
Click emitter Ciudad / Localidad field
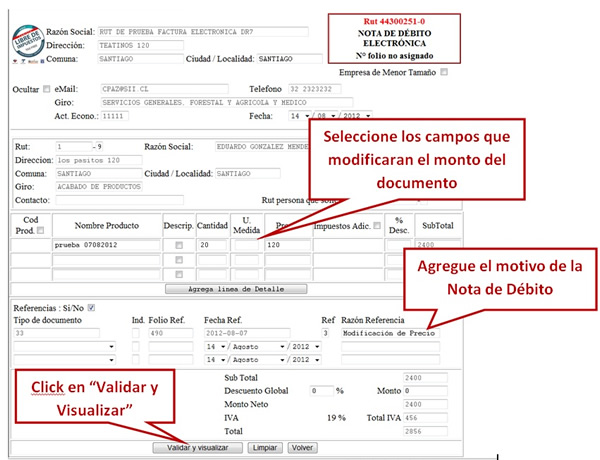point(290,59)
